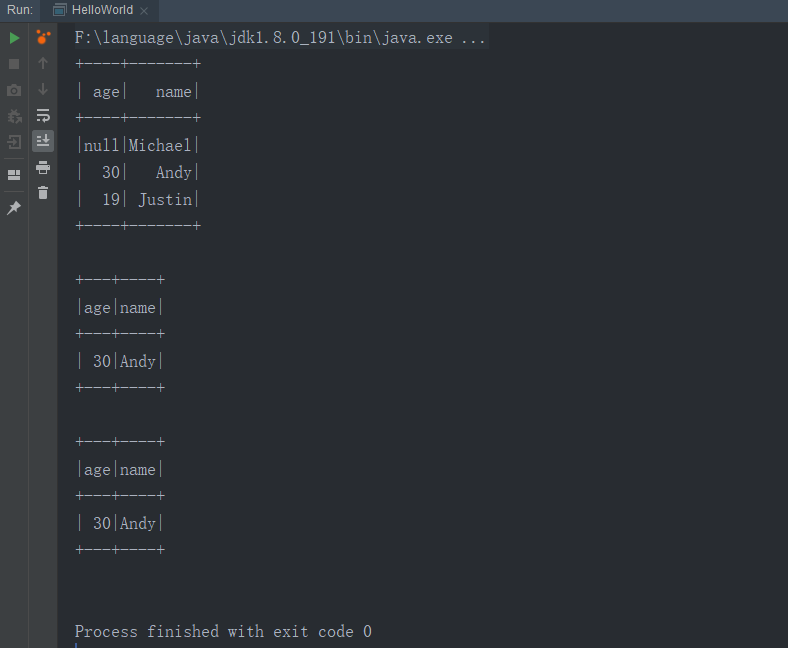Click the Exit arrow icon
The height and width of the screenshot is (648, 788).
pyautogui.click(x=14, y=142)
